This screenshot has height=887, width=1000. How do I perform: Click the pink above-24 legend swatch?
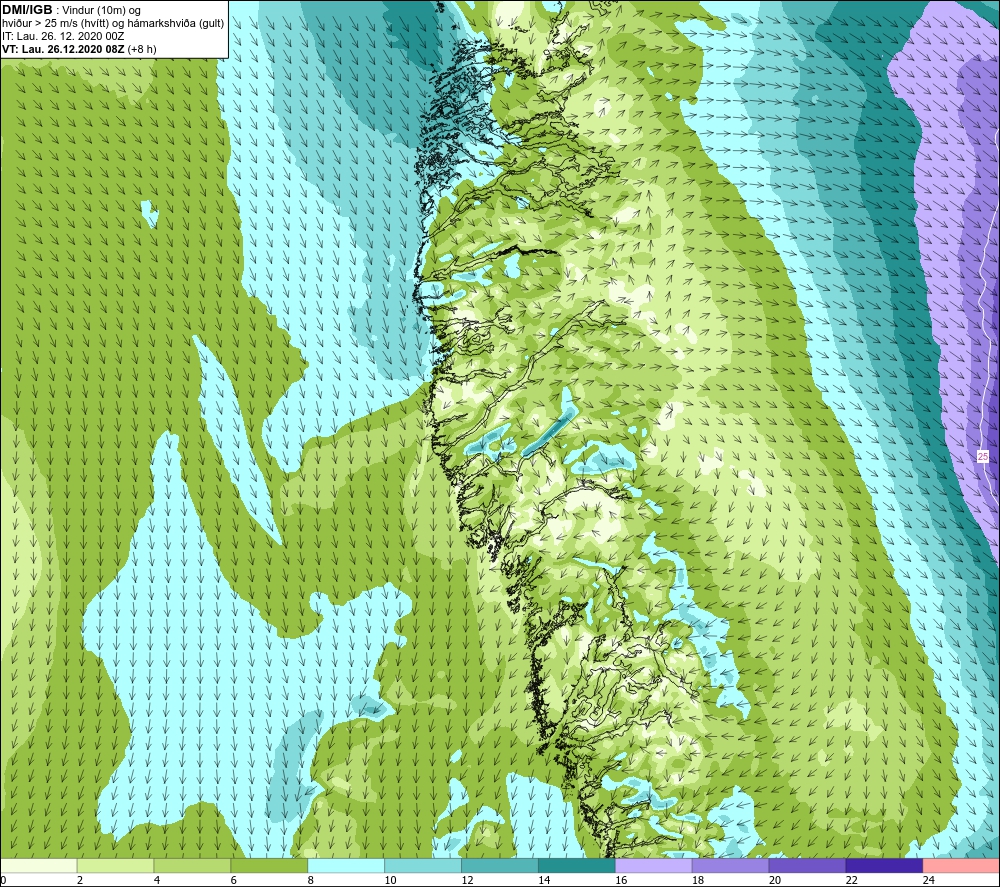[961, 866]
